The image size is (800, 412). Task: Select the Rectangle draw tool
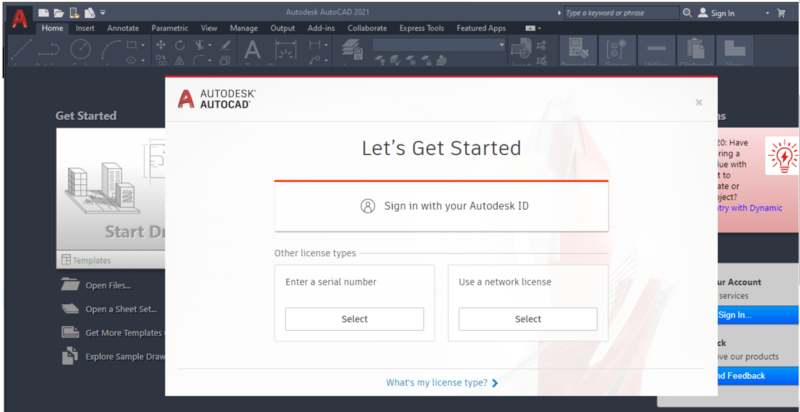(132, 44)
